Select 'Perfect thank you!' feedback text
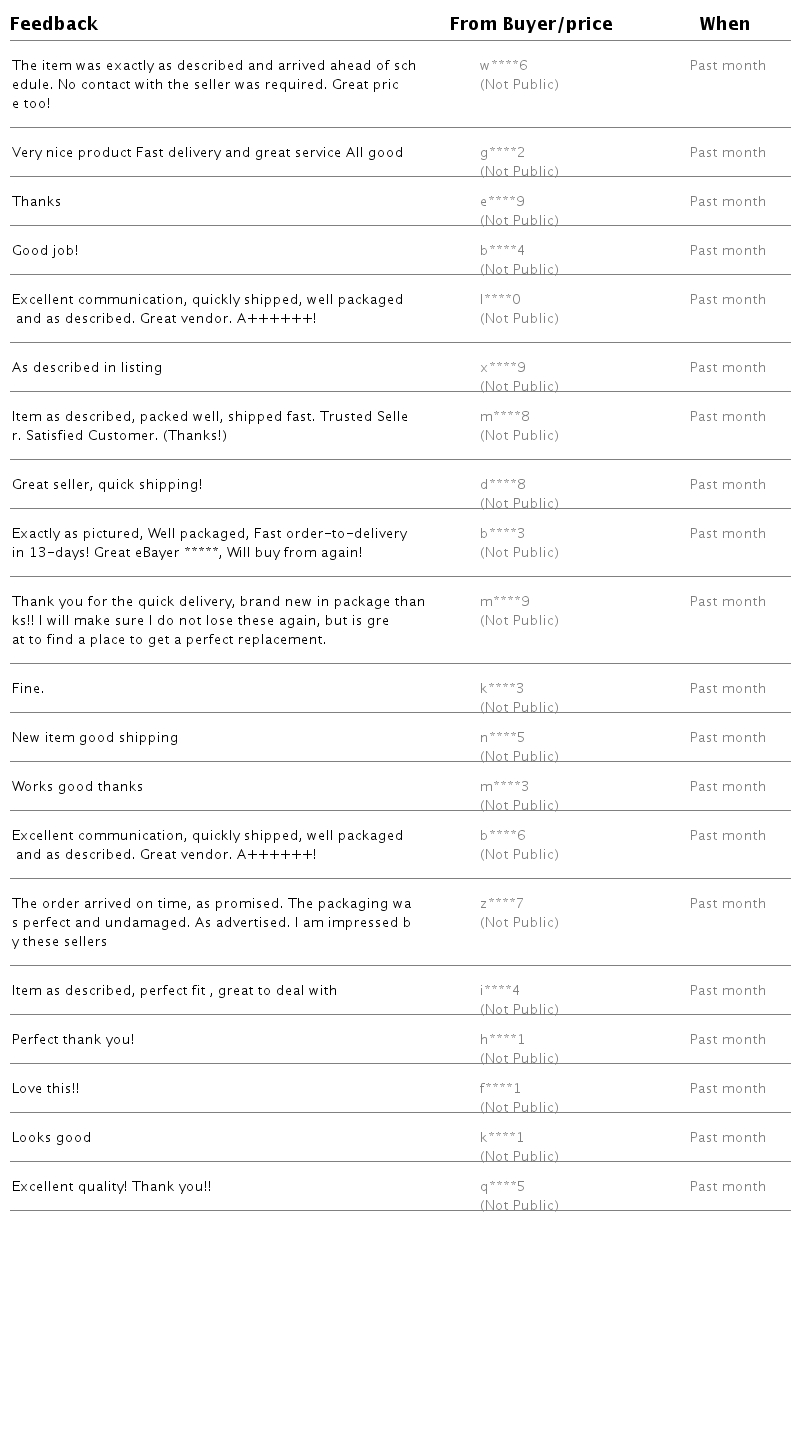800x1452 pixels. click(73, 1040)
